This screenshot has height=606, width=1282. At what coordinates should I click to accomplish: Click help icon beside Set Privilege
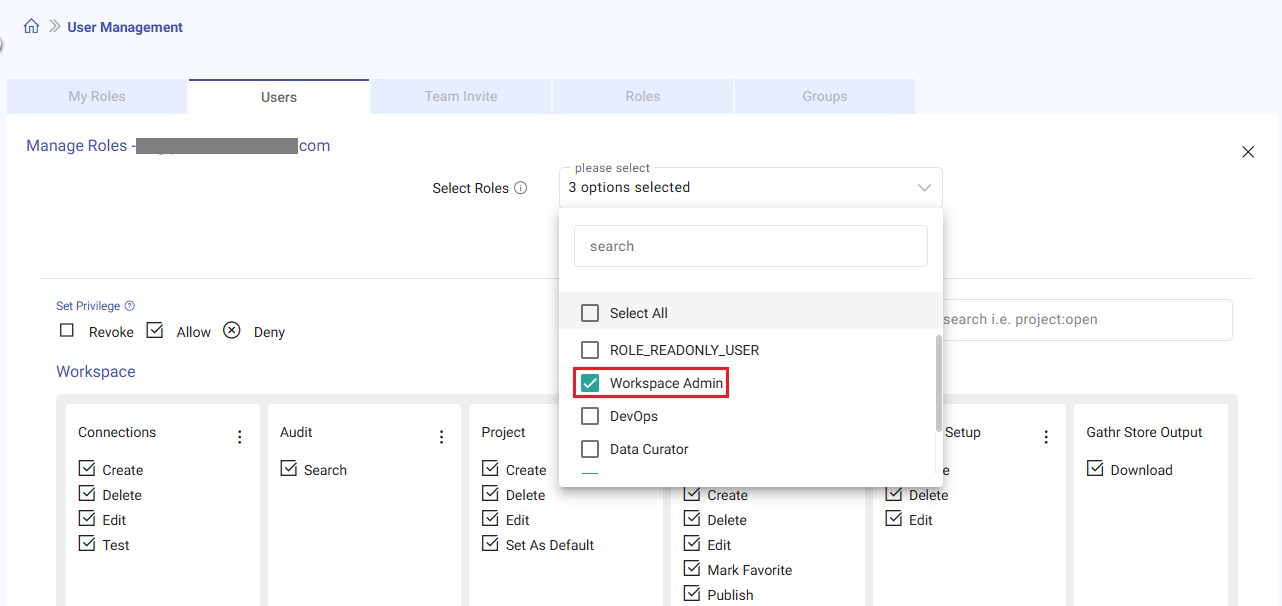pos(129,306)
